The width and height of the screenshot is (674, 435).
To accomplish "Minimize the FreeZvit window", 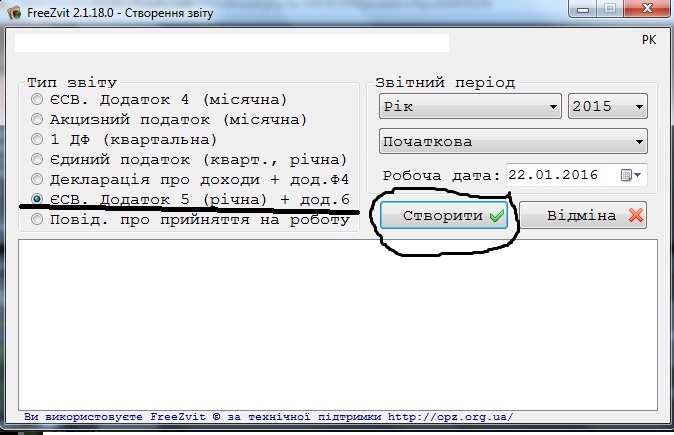I will pos(583,9).
